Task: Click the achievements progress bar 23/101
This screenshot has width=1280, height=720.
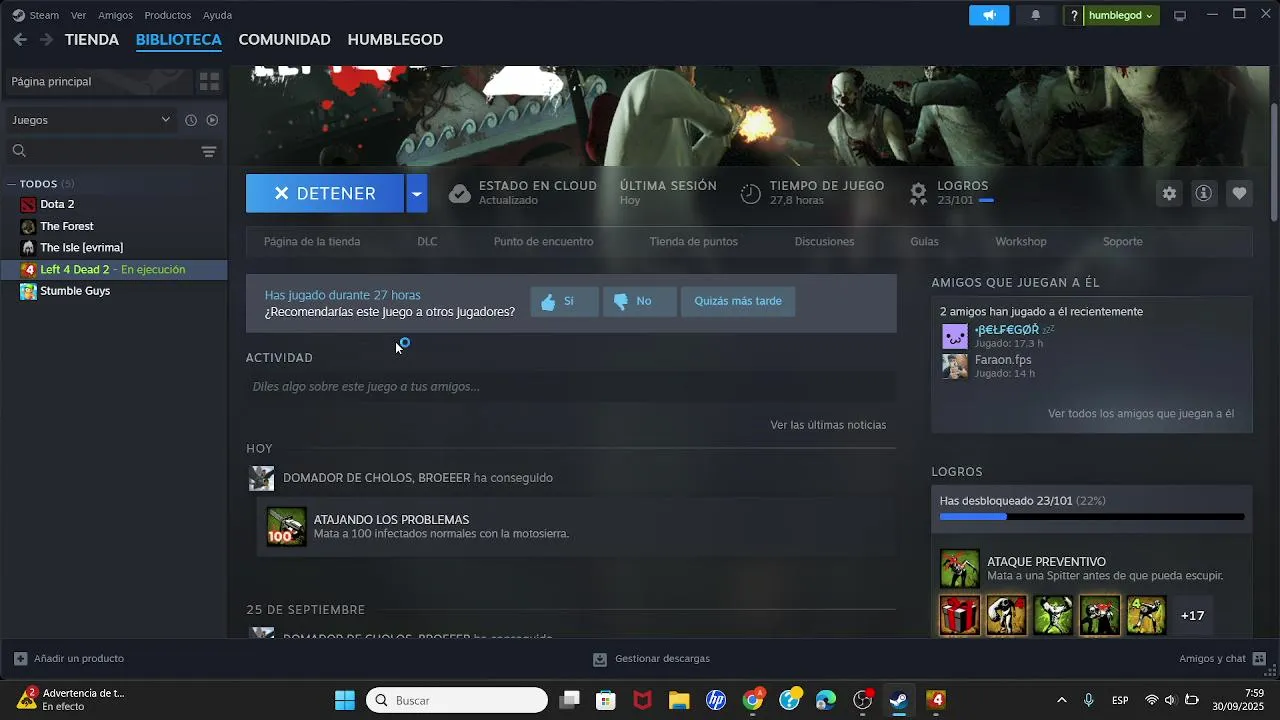Action: click(1092, 517)
